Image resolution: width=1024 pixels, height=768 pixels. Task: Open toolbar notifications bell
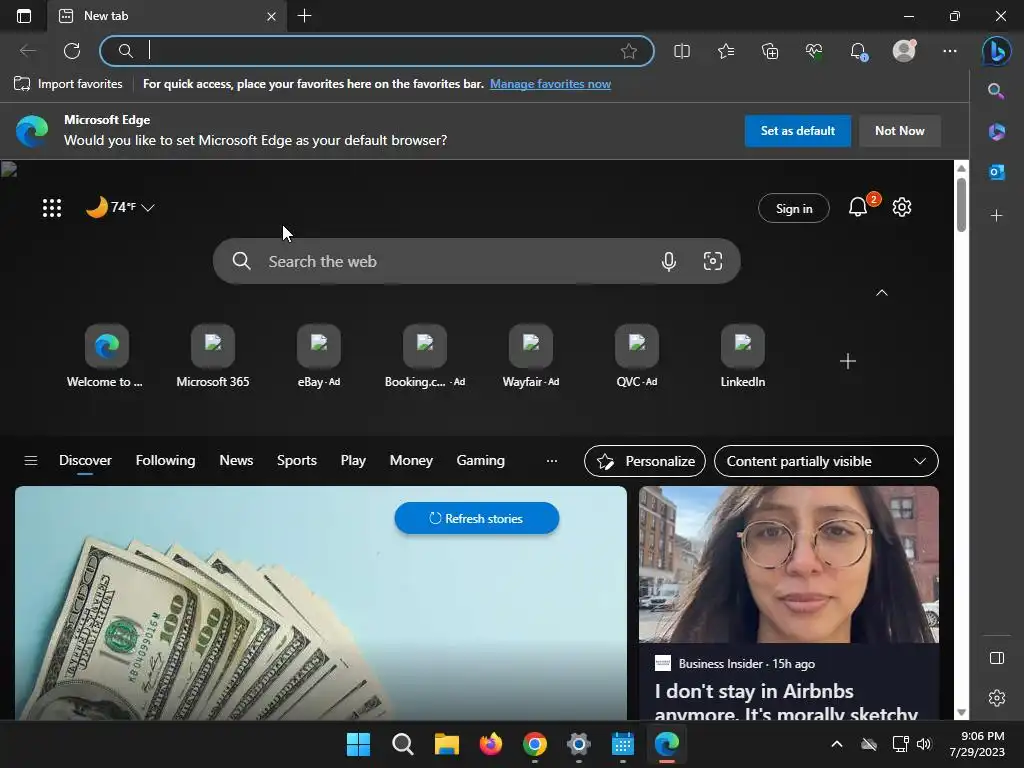pyautogui.click(x=858, y=51)
